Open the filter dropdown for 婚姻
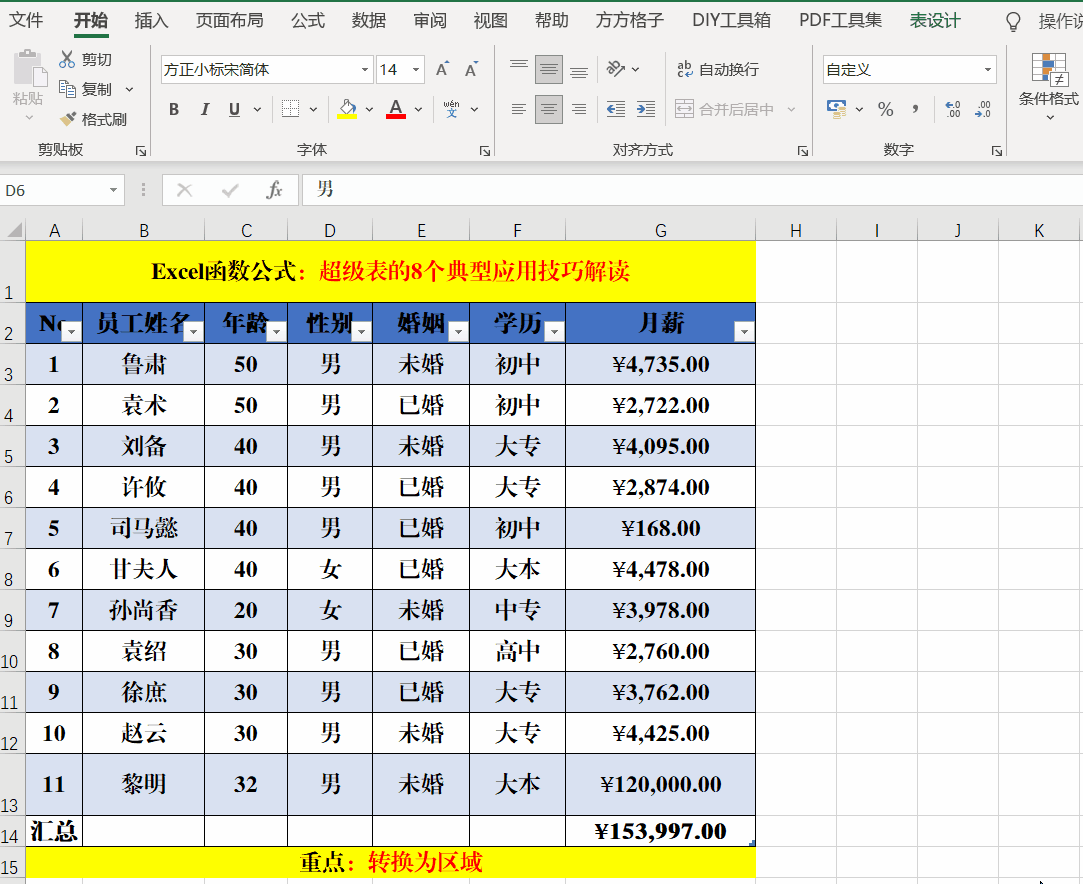Screen dimensions: 1083x884 pyautogui.click(x=459, y=332)
